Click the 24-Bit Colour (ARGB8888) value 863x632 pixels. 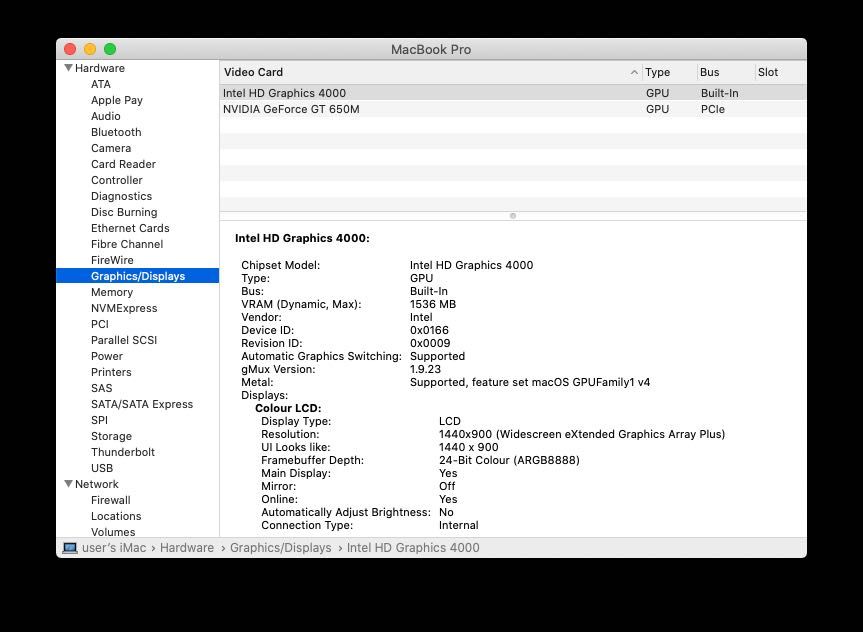pos(509,460)
